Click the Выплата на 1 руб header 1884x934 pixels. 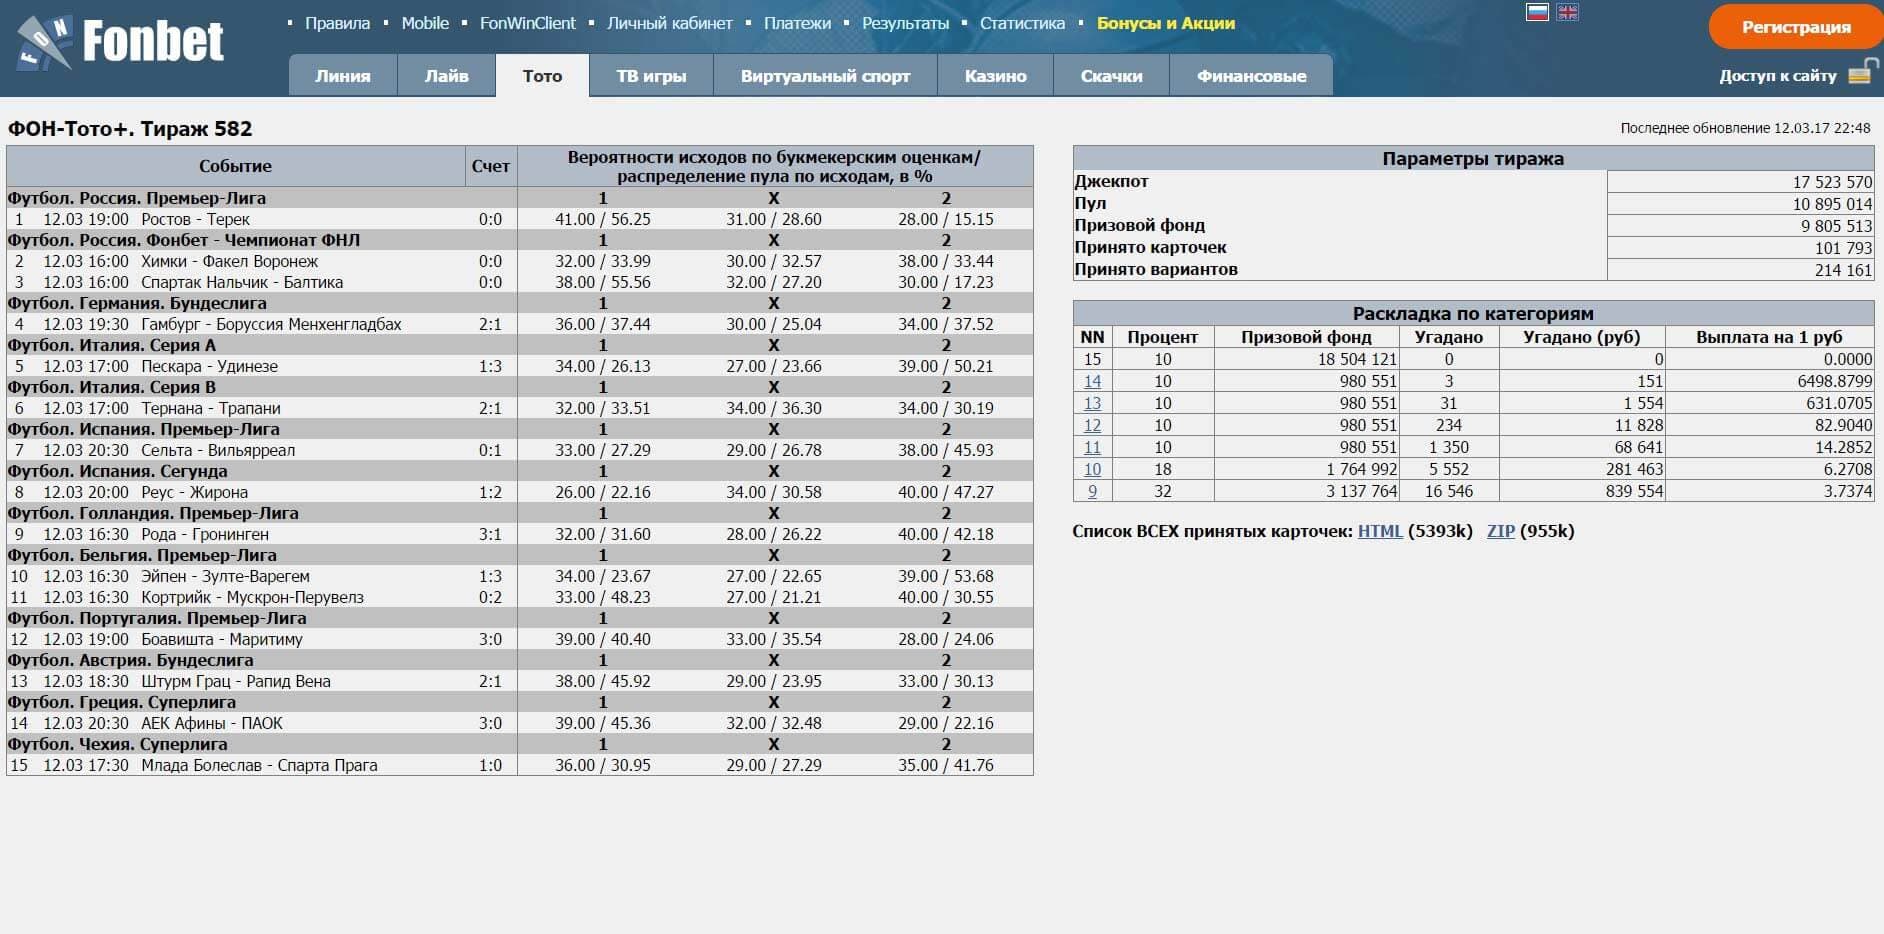1768,337
